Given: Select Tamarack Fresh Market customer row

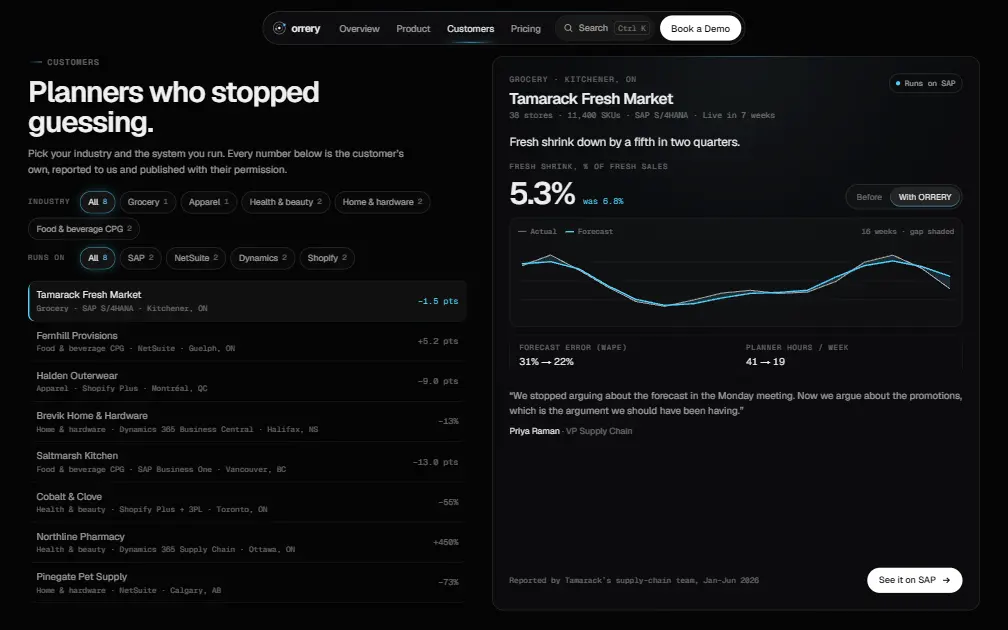Looking at the screenshot, I should (248, 301).
